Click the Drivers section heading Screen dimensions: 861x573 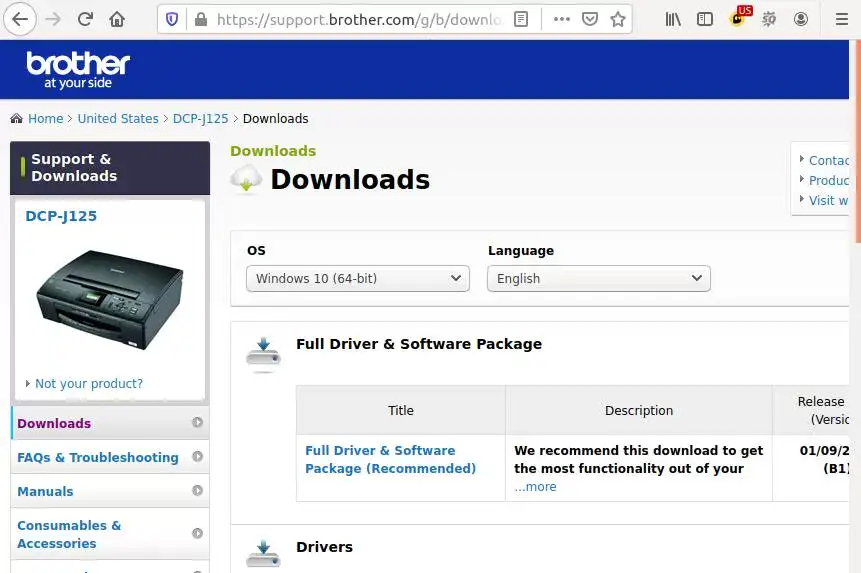[325, 547]
